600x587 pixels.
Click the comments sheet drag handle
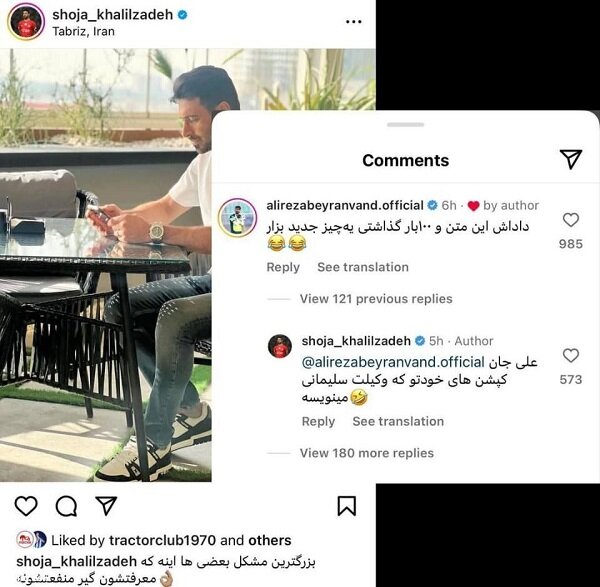(405, 124)
